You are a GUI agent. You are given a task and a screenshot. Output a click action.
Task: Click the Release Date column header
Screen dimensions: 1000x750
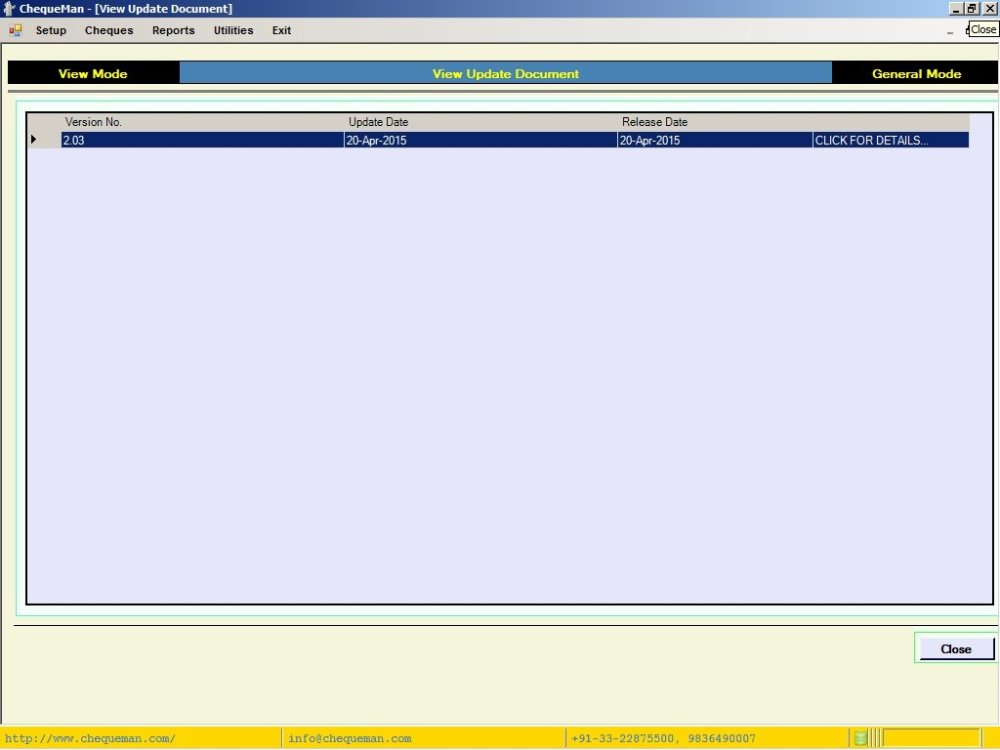click(714, 122)
